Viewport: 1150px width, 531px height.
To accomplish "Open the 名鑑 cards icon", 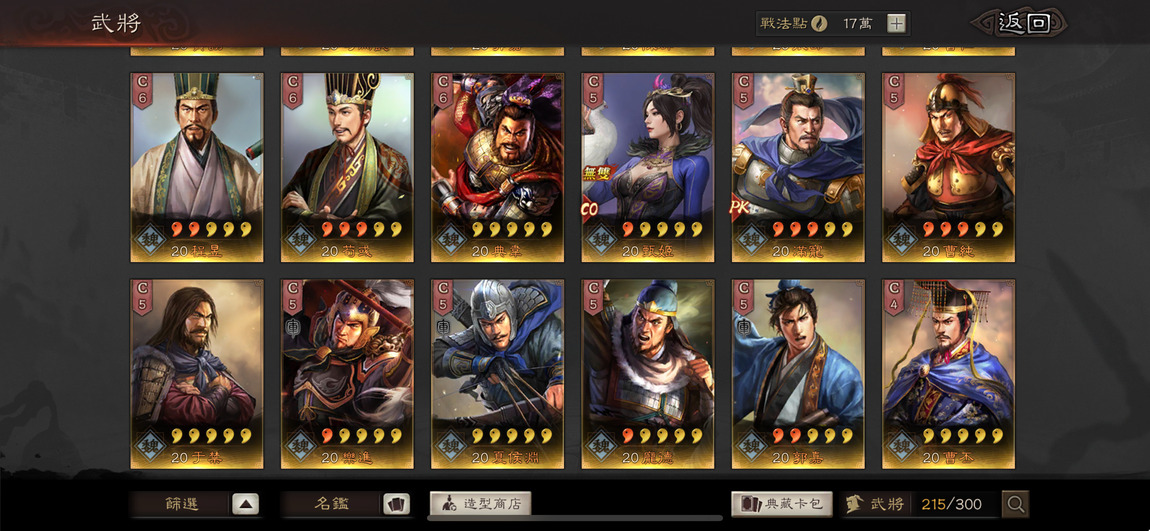I will (396, 504).
